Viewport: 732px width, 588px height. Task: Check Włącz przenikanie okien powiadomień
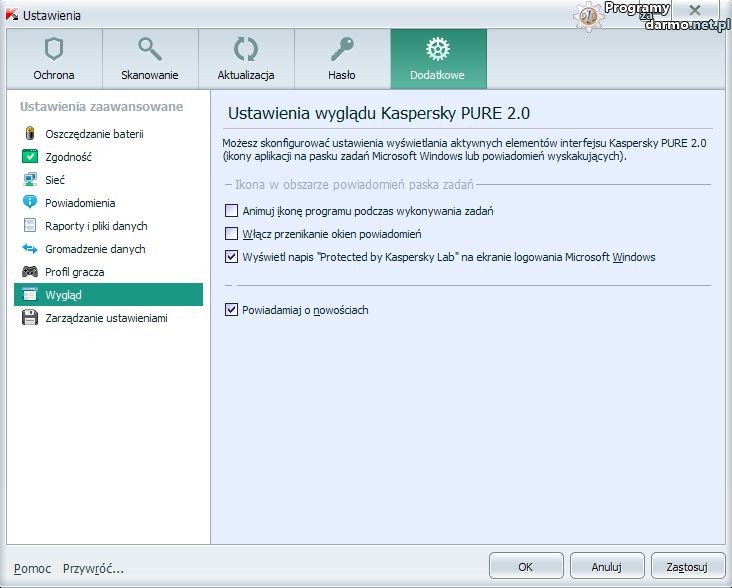pyautogui.click(x=232, y=234)
